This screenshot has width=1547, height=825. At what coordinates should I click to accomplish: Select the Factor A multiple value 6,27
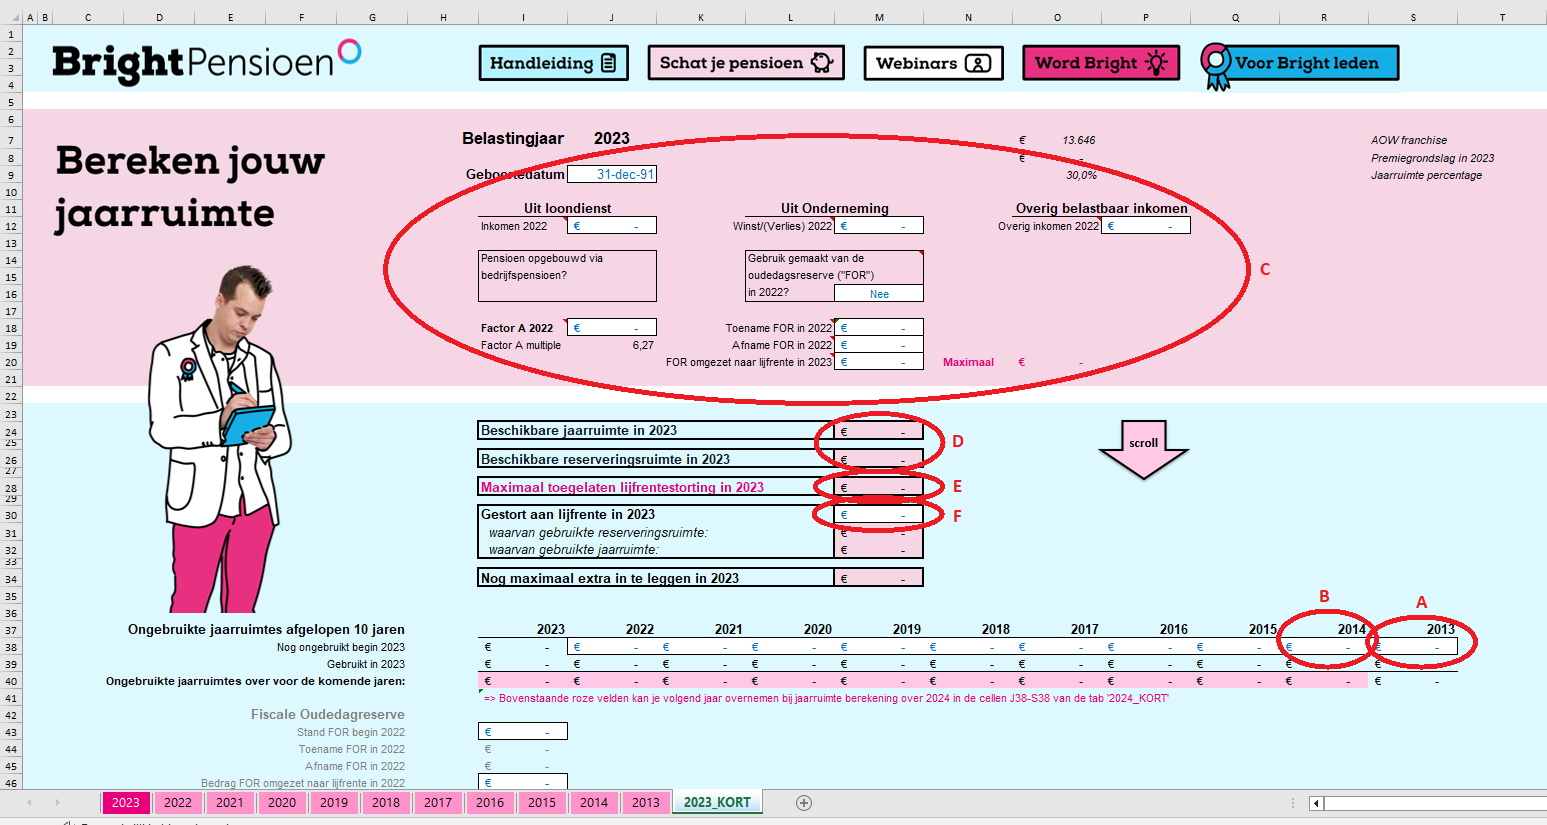click(x=643, y=345)
